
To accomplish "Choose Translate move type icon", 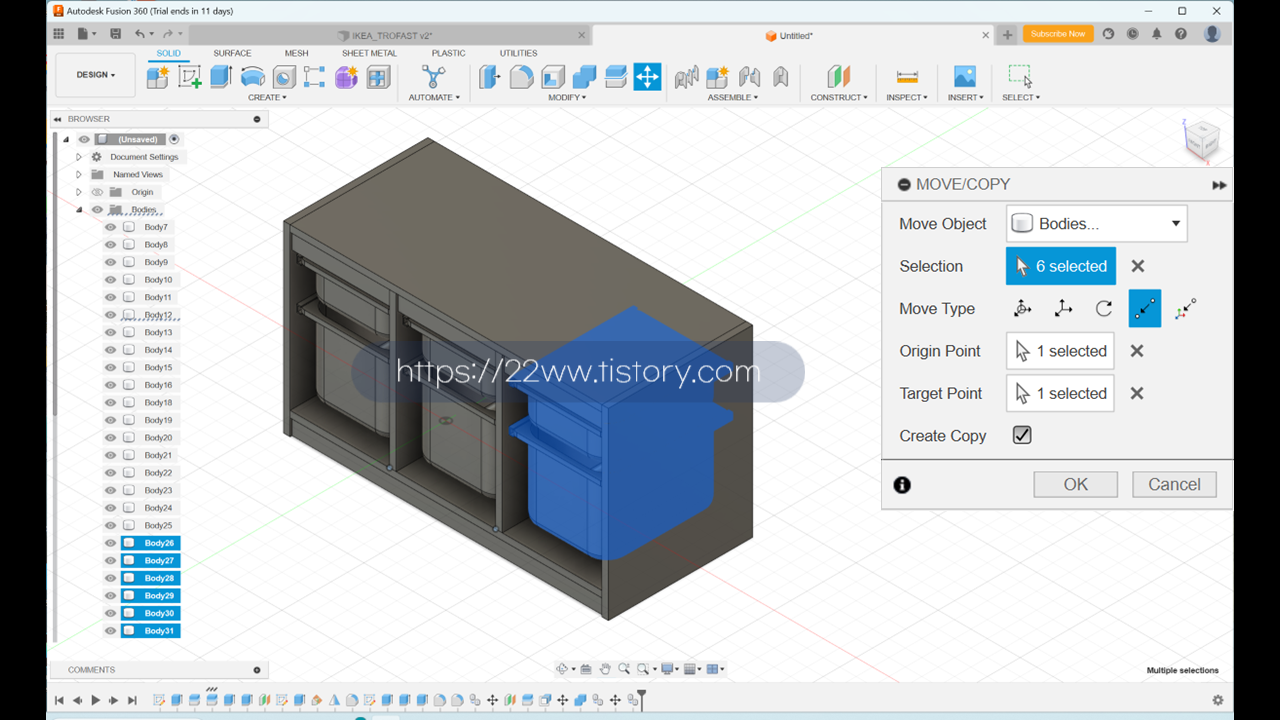I will 1063,309.
